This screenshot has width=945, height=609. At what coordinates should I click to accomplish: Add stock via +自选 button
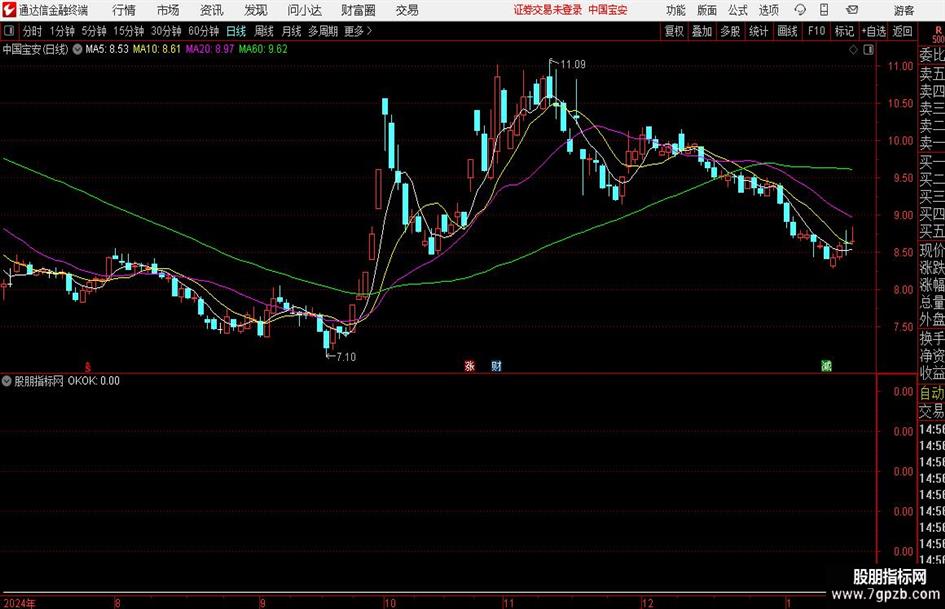(874, 31)
